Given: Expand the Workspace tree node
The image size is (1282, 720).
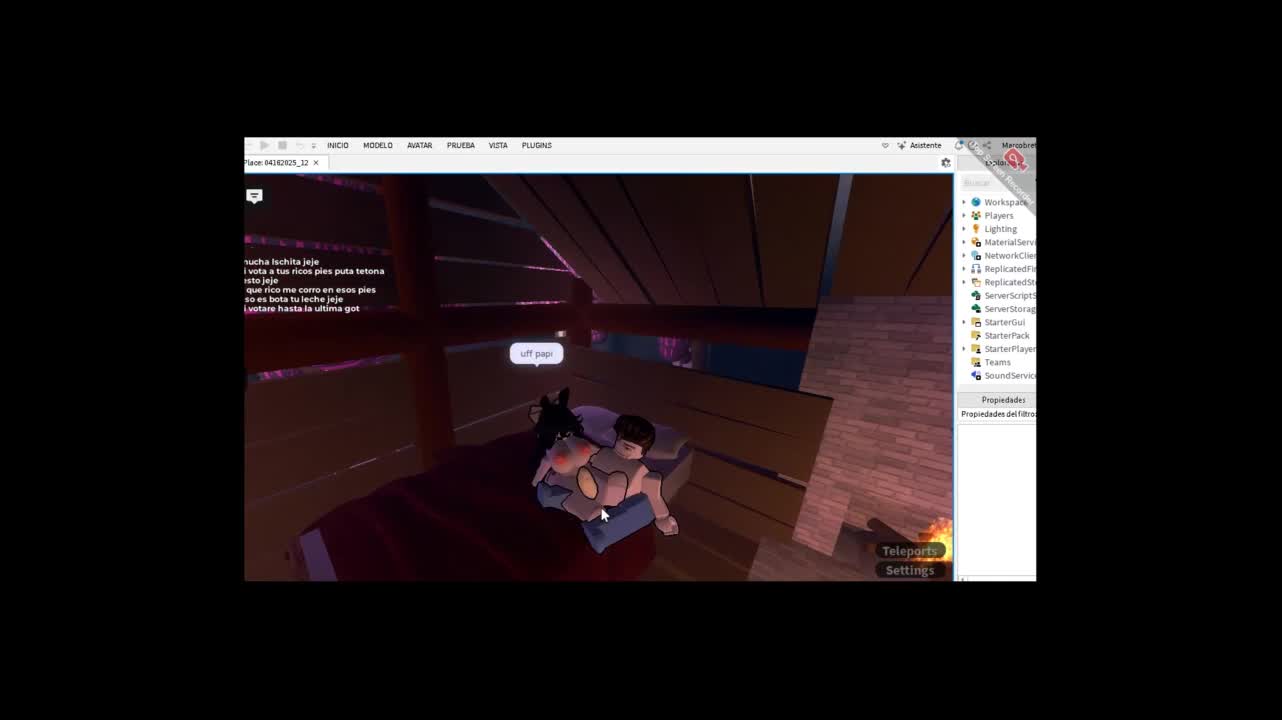Looking at the screenshot, I should [964, 202].
